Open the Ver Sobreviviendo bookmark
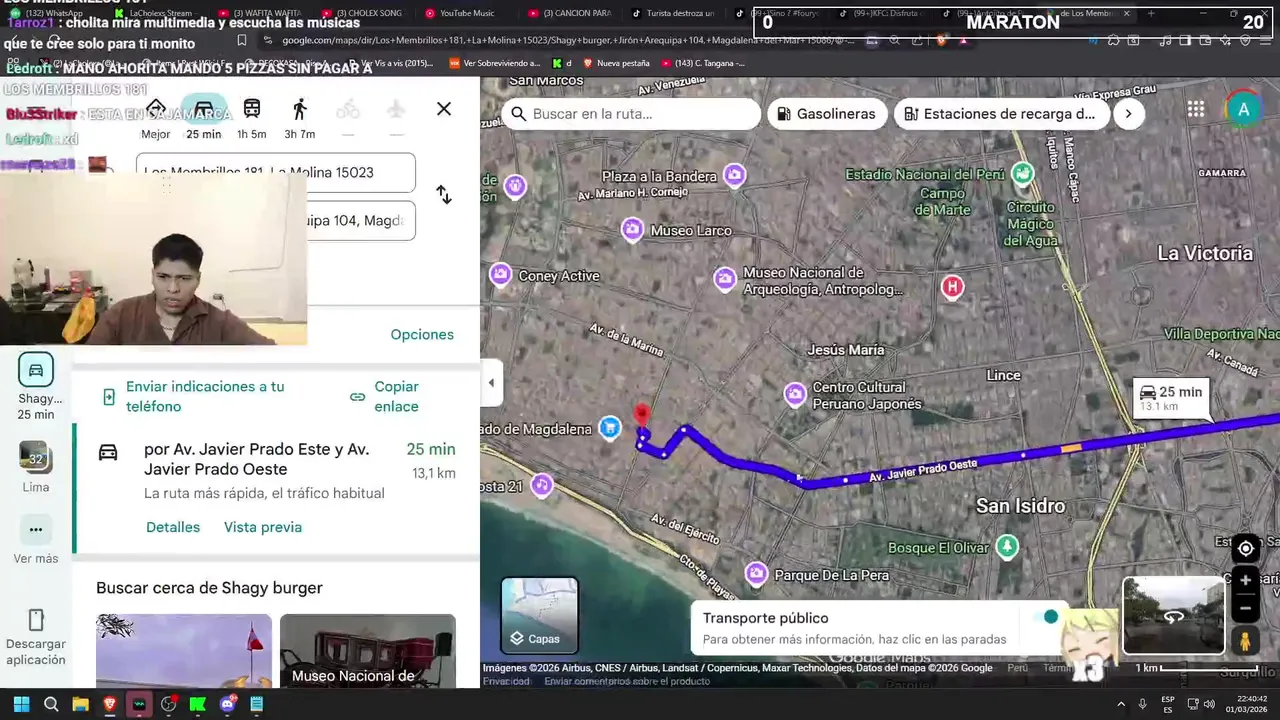 tap(494, 63)
